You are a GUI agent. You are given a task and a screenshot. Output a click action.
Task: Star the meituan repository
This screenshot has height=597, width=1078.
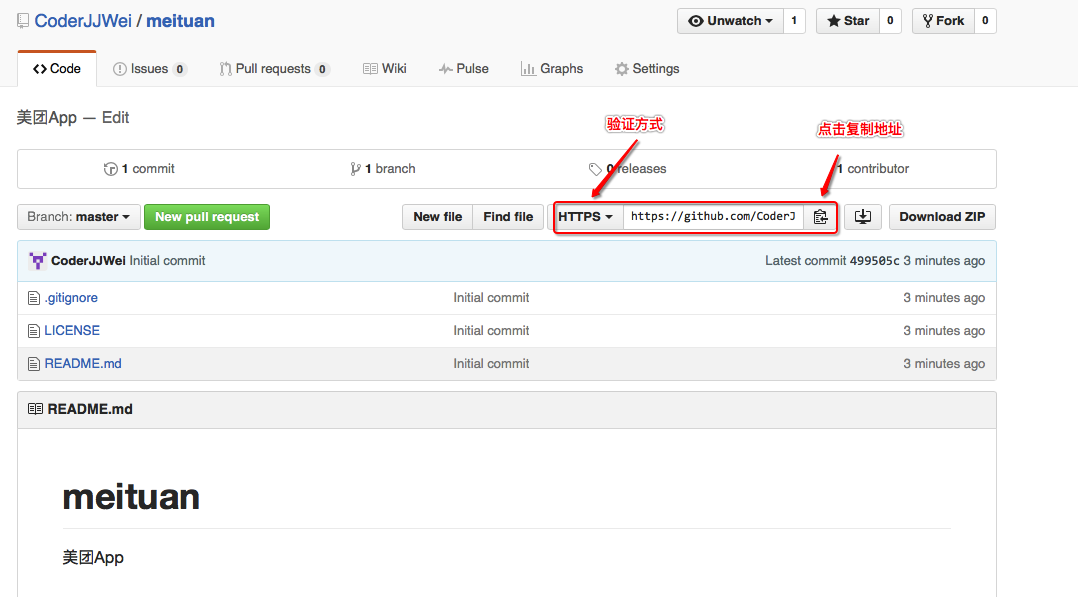(848, 21)
